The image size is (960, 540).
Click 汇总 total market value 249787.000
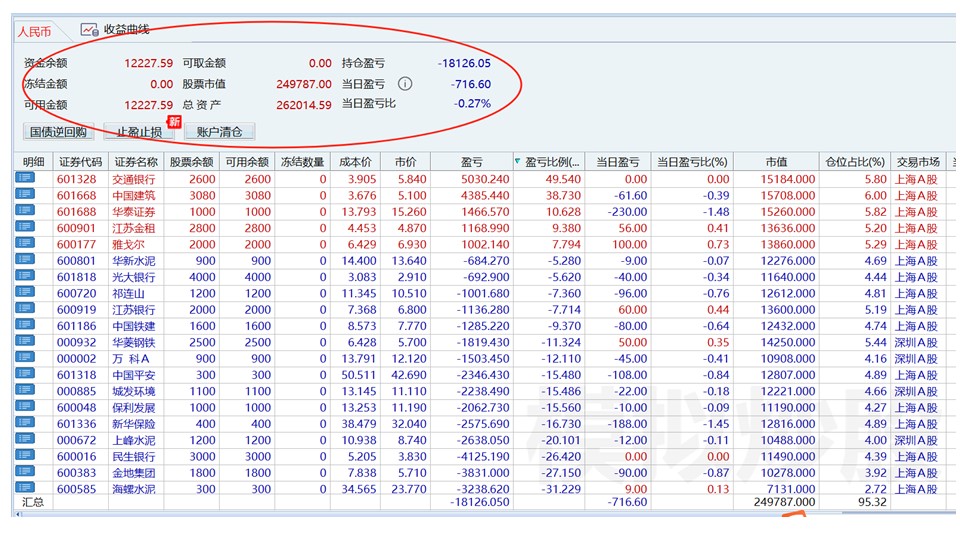point(784,501)
